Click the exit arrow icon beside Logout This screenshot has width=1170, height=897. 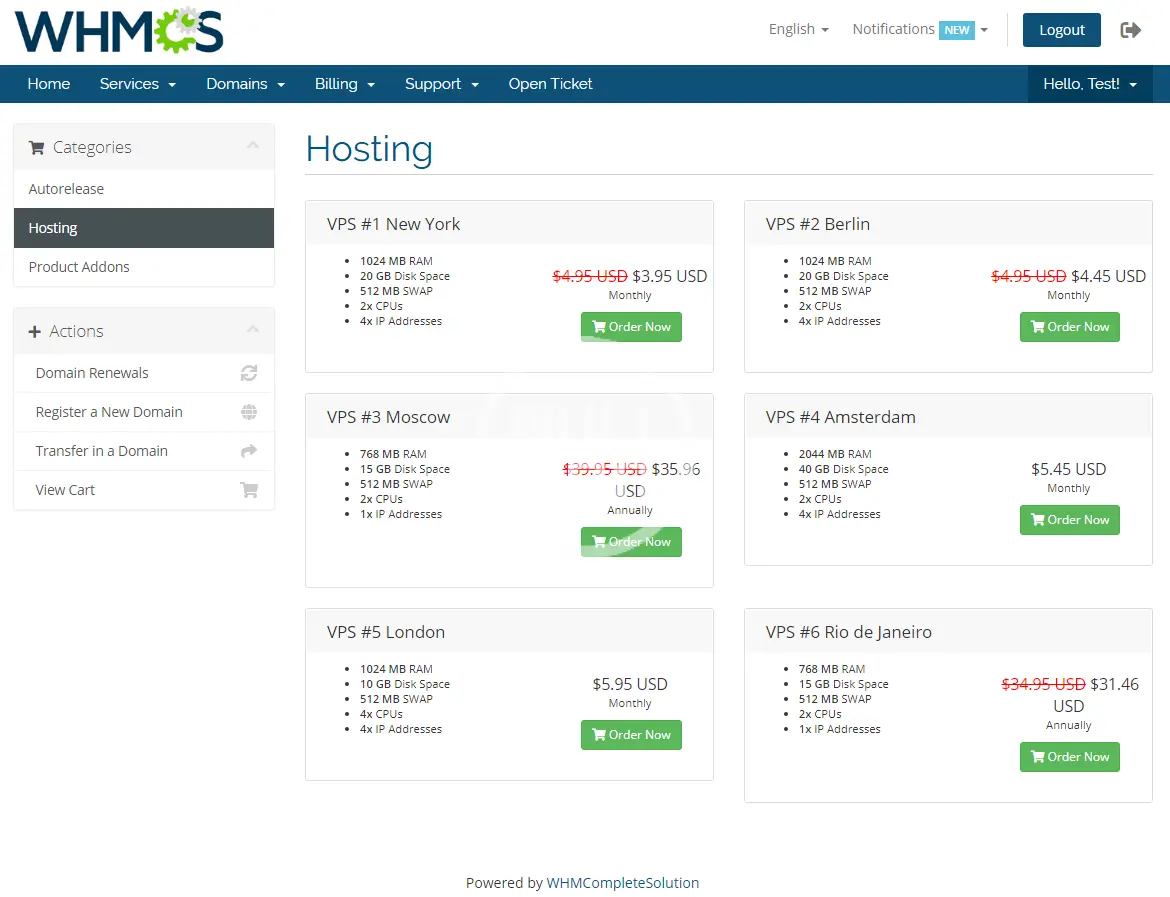tap(1131, 30)
